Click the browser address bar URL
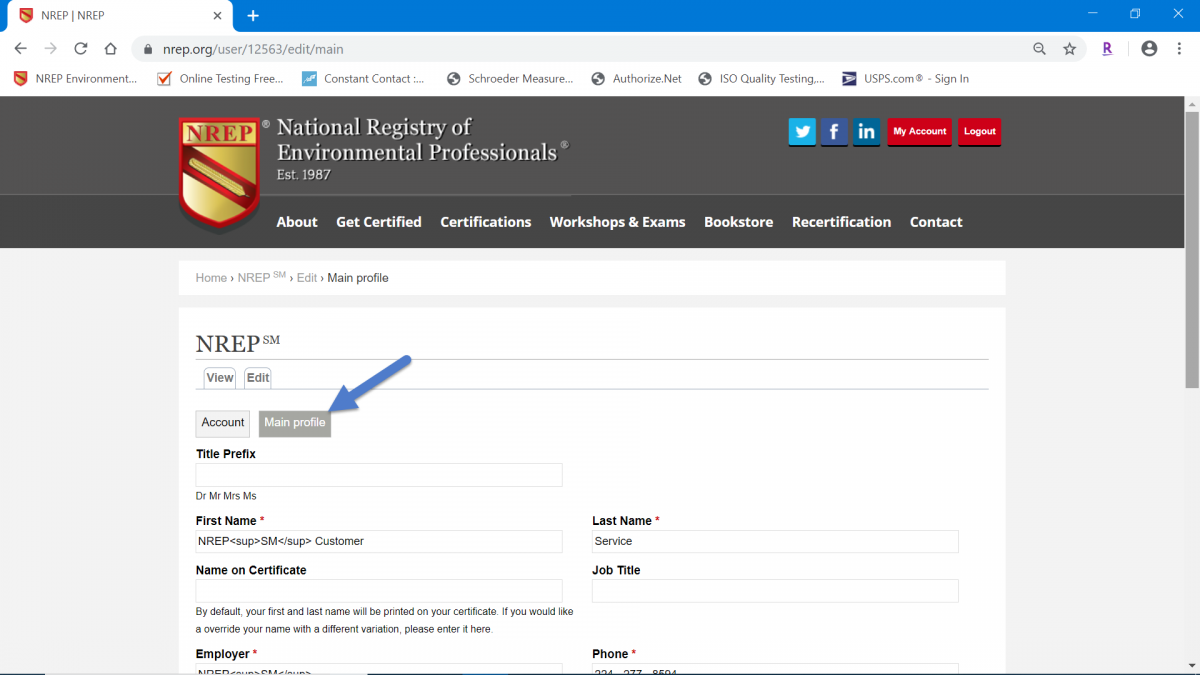The width and height of the screenshot is (1200, 675). [x=253, y=48]
